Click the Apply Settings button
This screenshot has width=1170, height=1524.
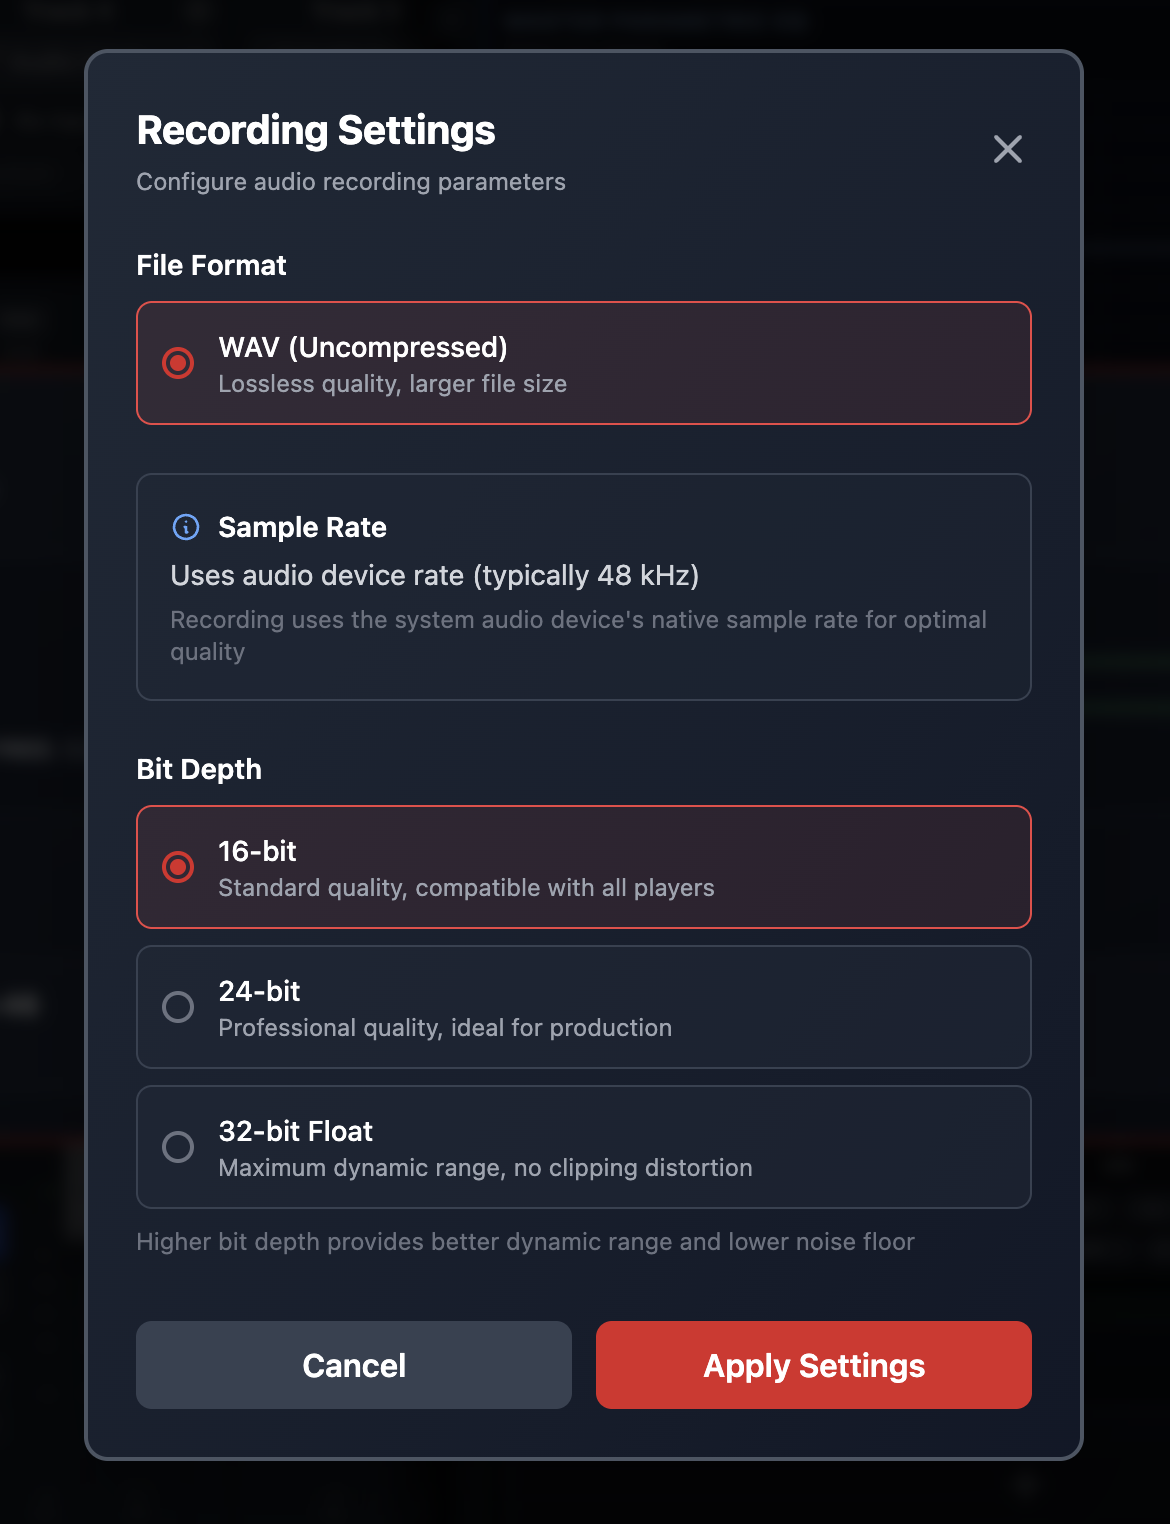[x=813, y=1365]
